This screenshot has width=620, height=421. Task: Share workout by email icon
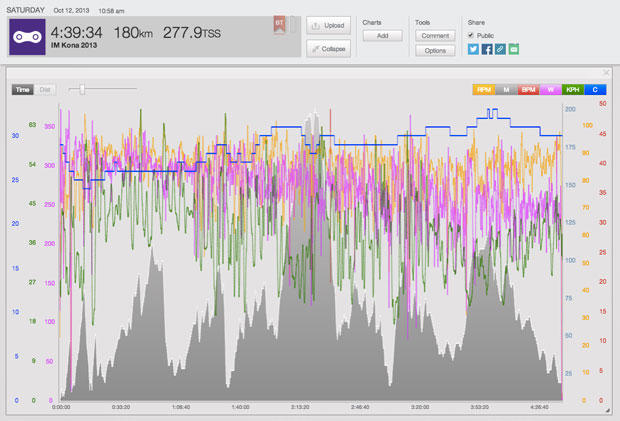coord(514,48)
